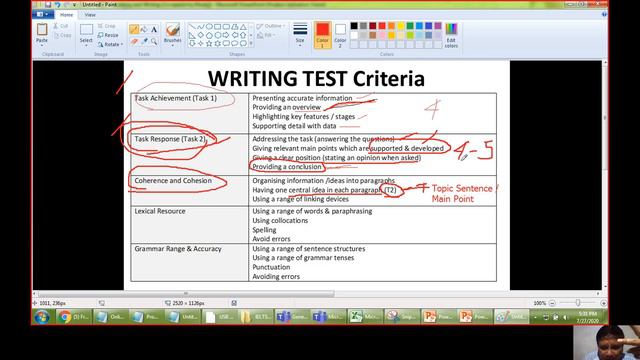This screenshot has height=360, width=640.
Task: Pick the Right arrow shape
Action: [226, 35]
